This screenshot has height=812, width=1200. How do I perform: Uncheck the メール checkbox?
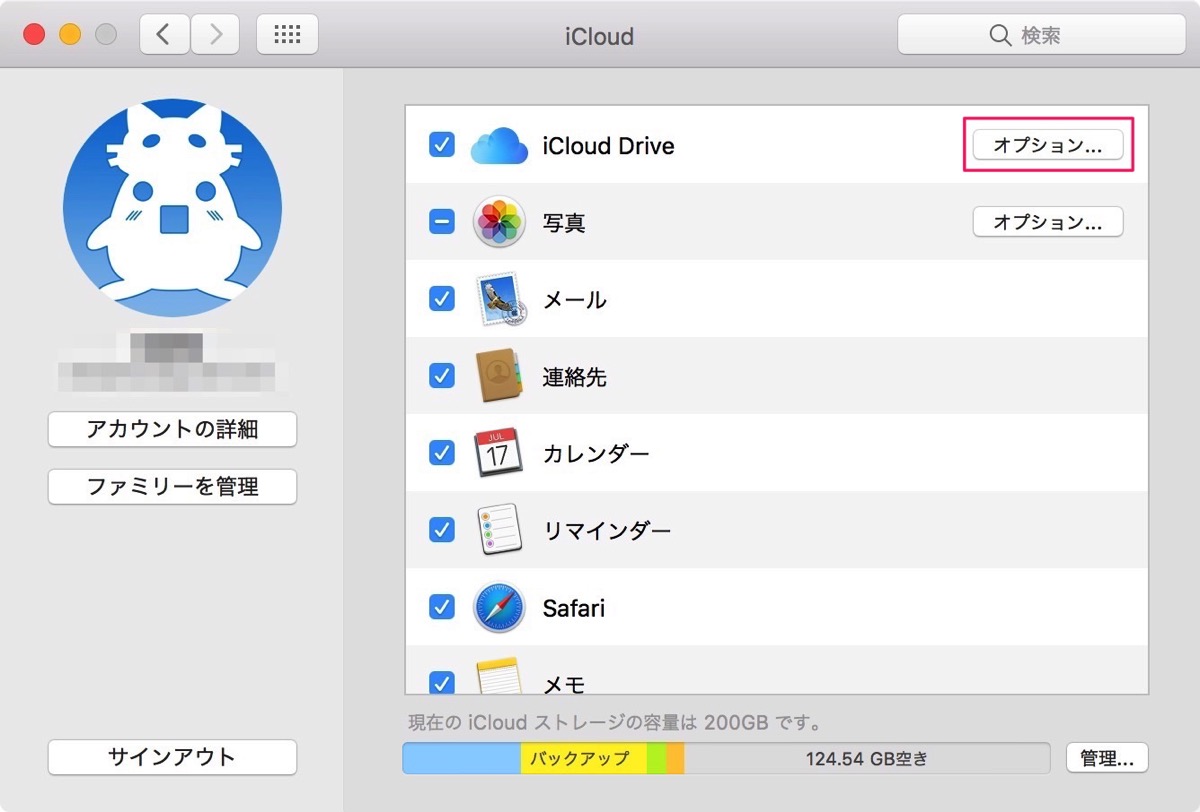(442, 299)
